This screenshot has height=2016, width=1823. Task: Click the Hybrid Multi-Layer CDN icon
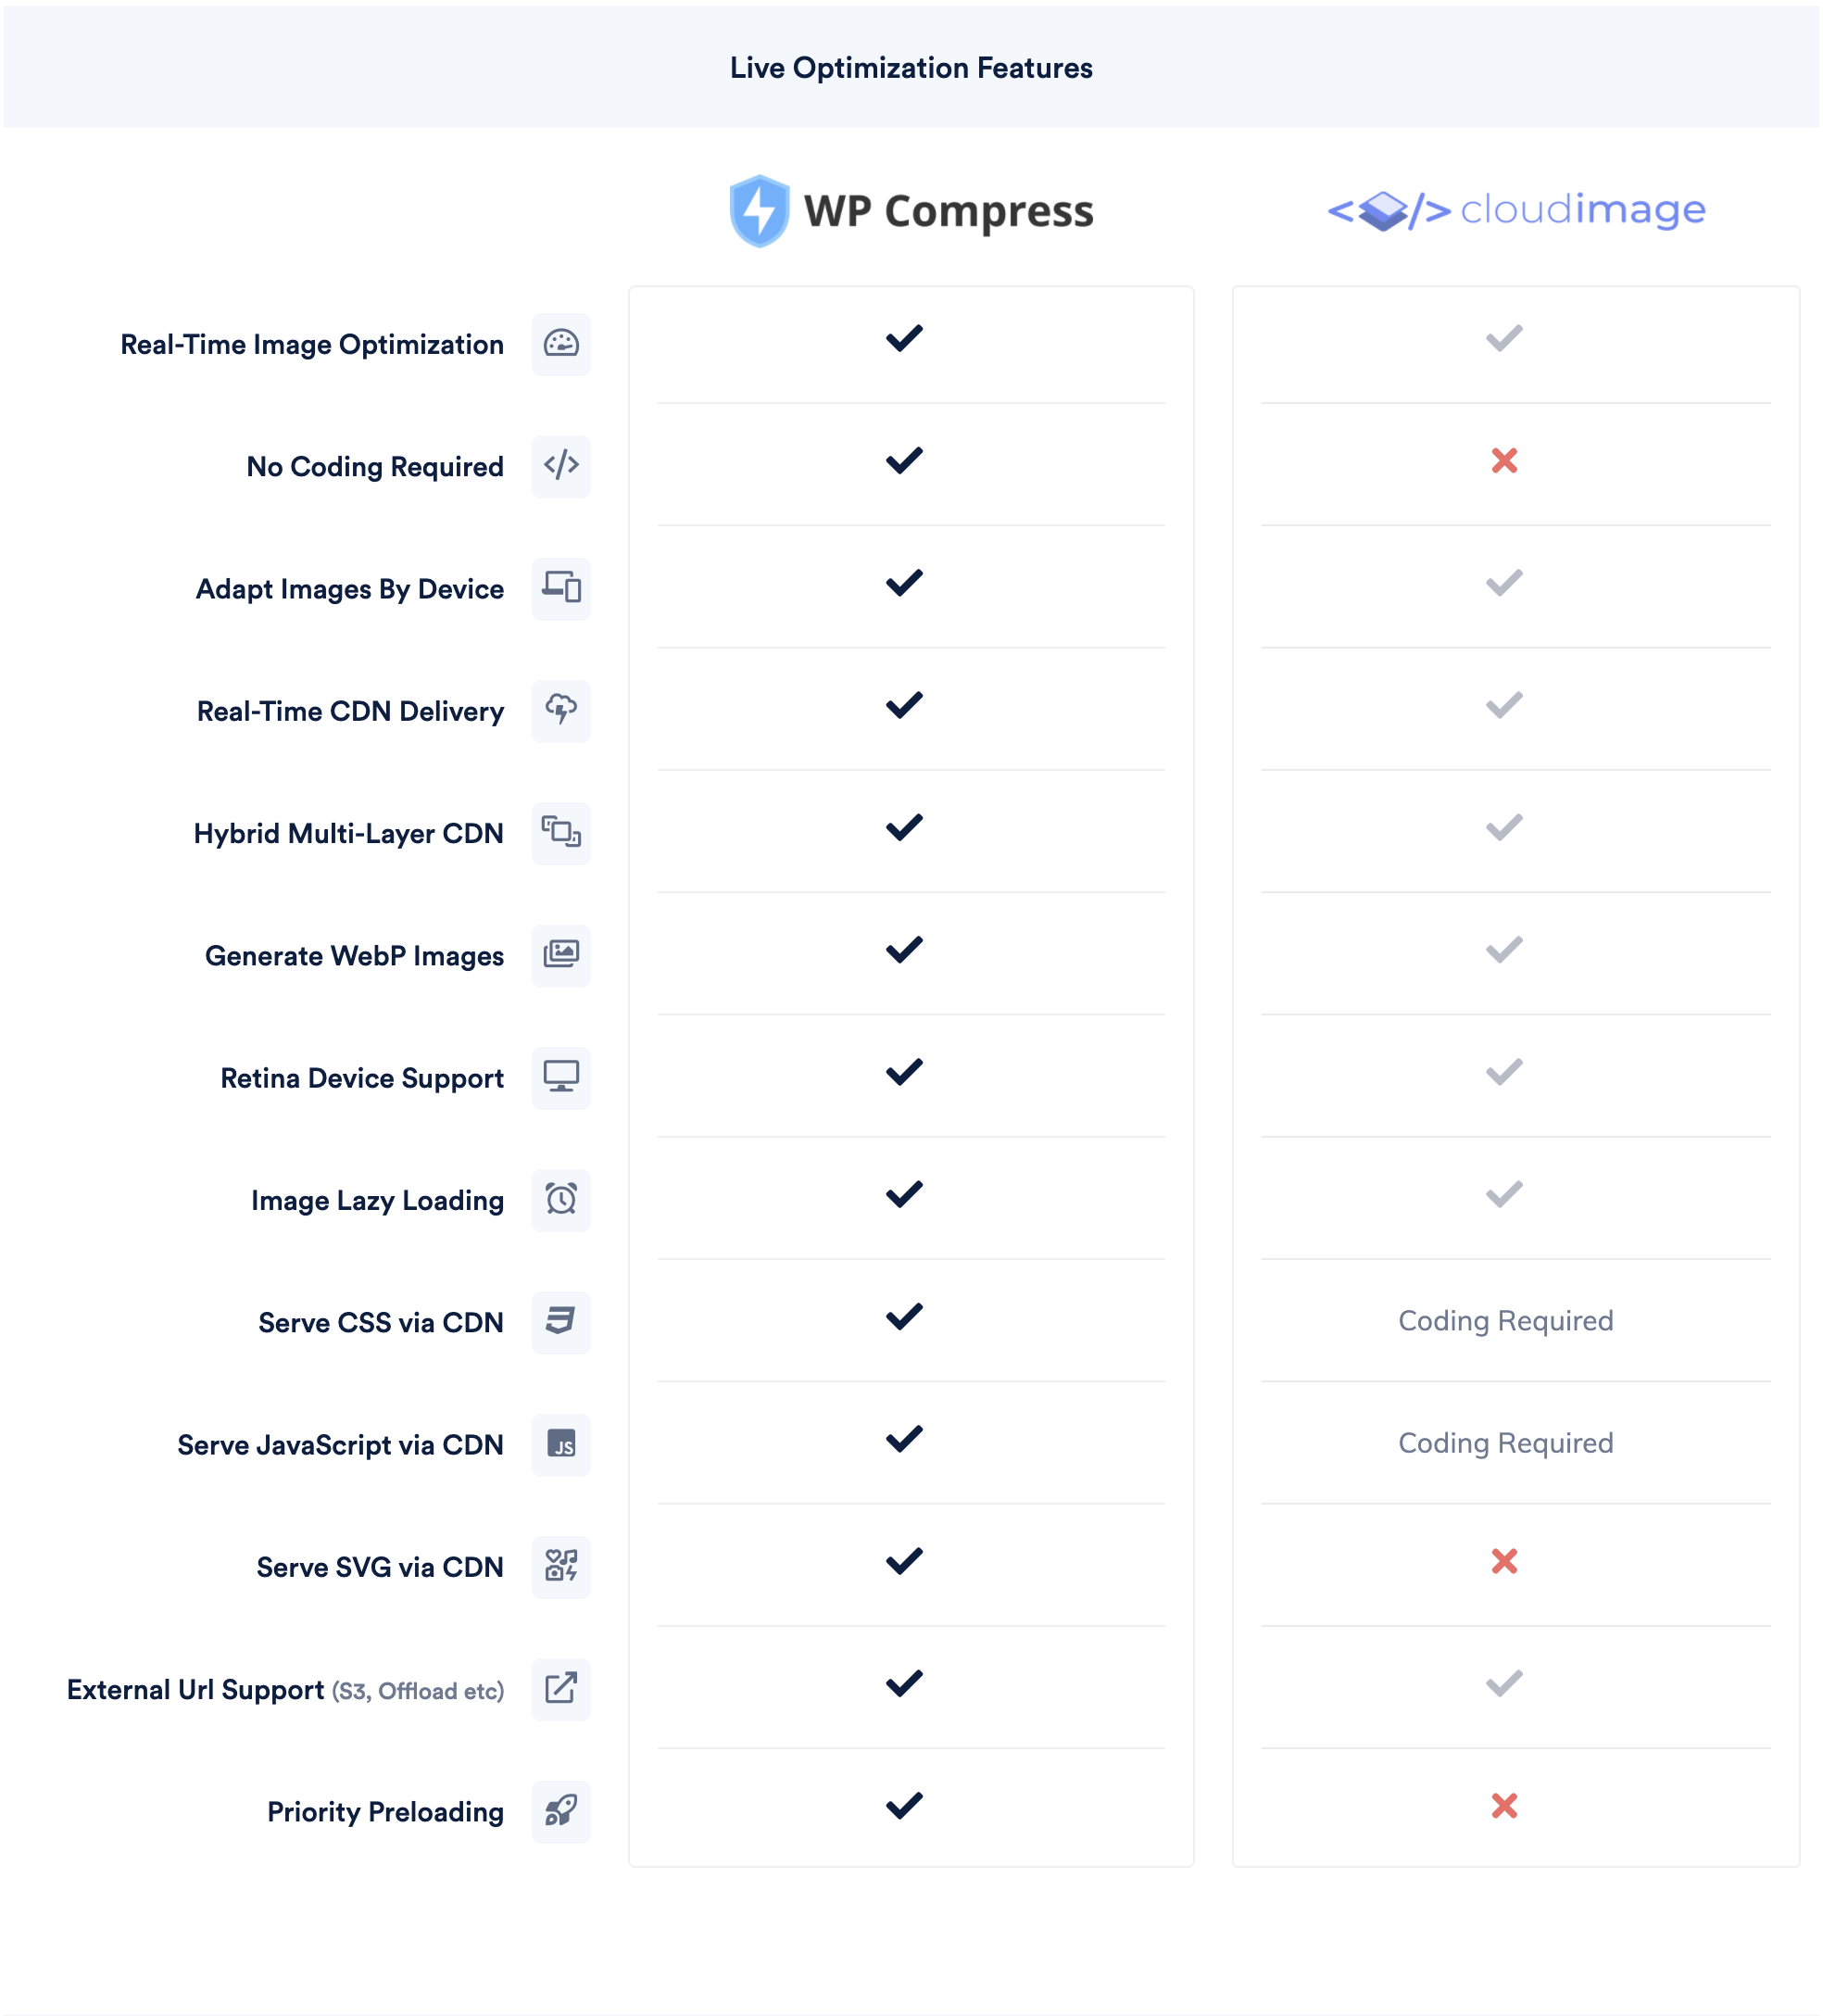(561, 832)
